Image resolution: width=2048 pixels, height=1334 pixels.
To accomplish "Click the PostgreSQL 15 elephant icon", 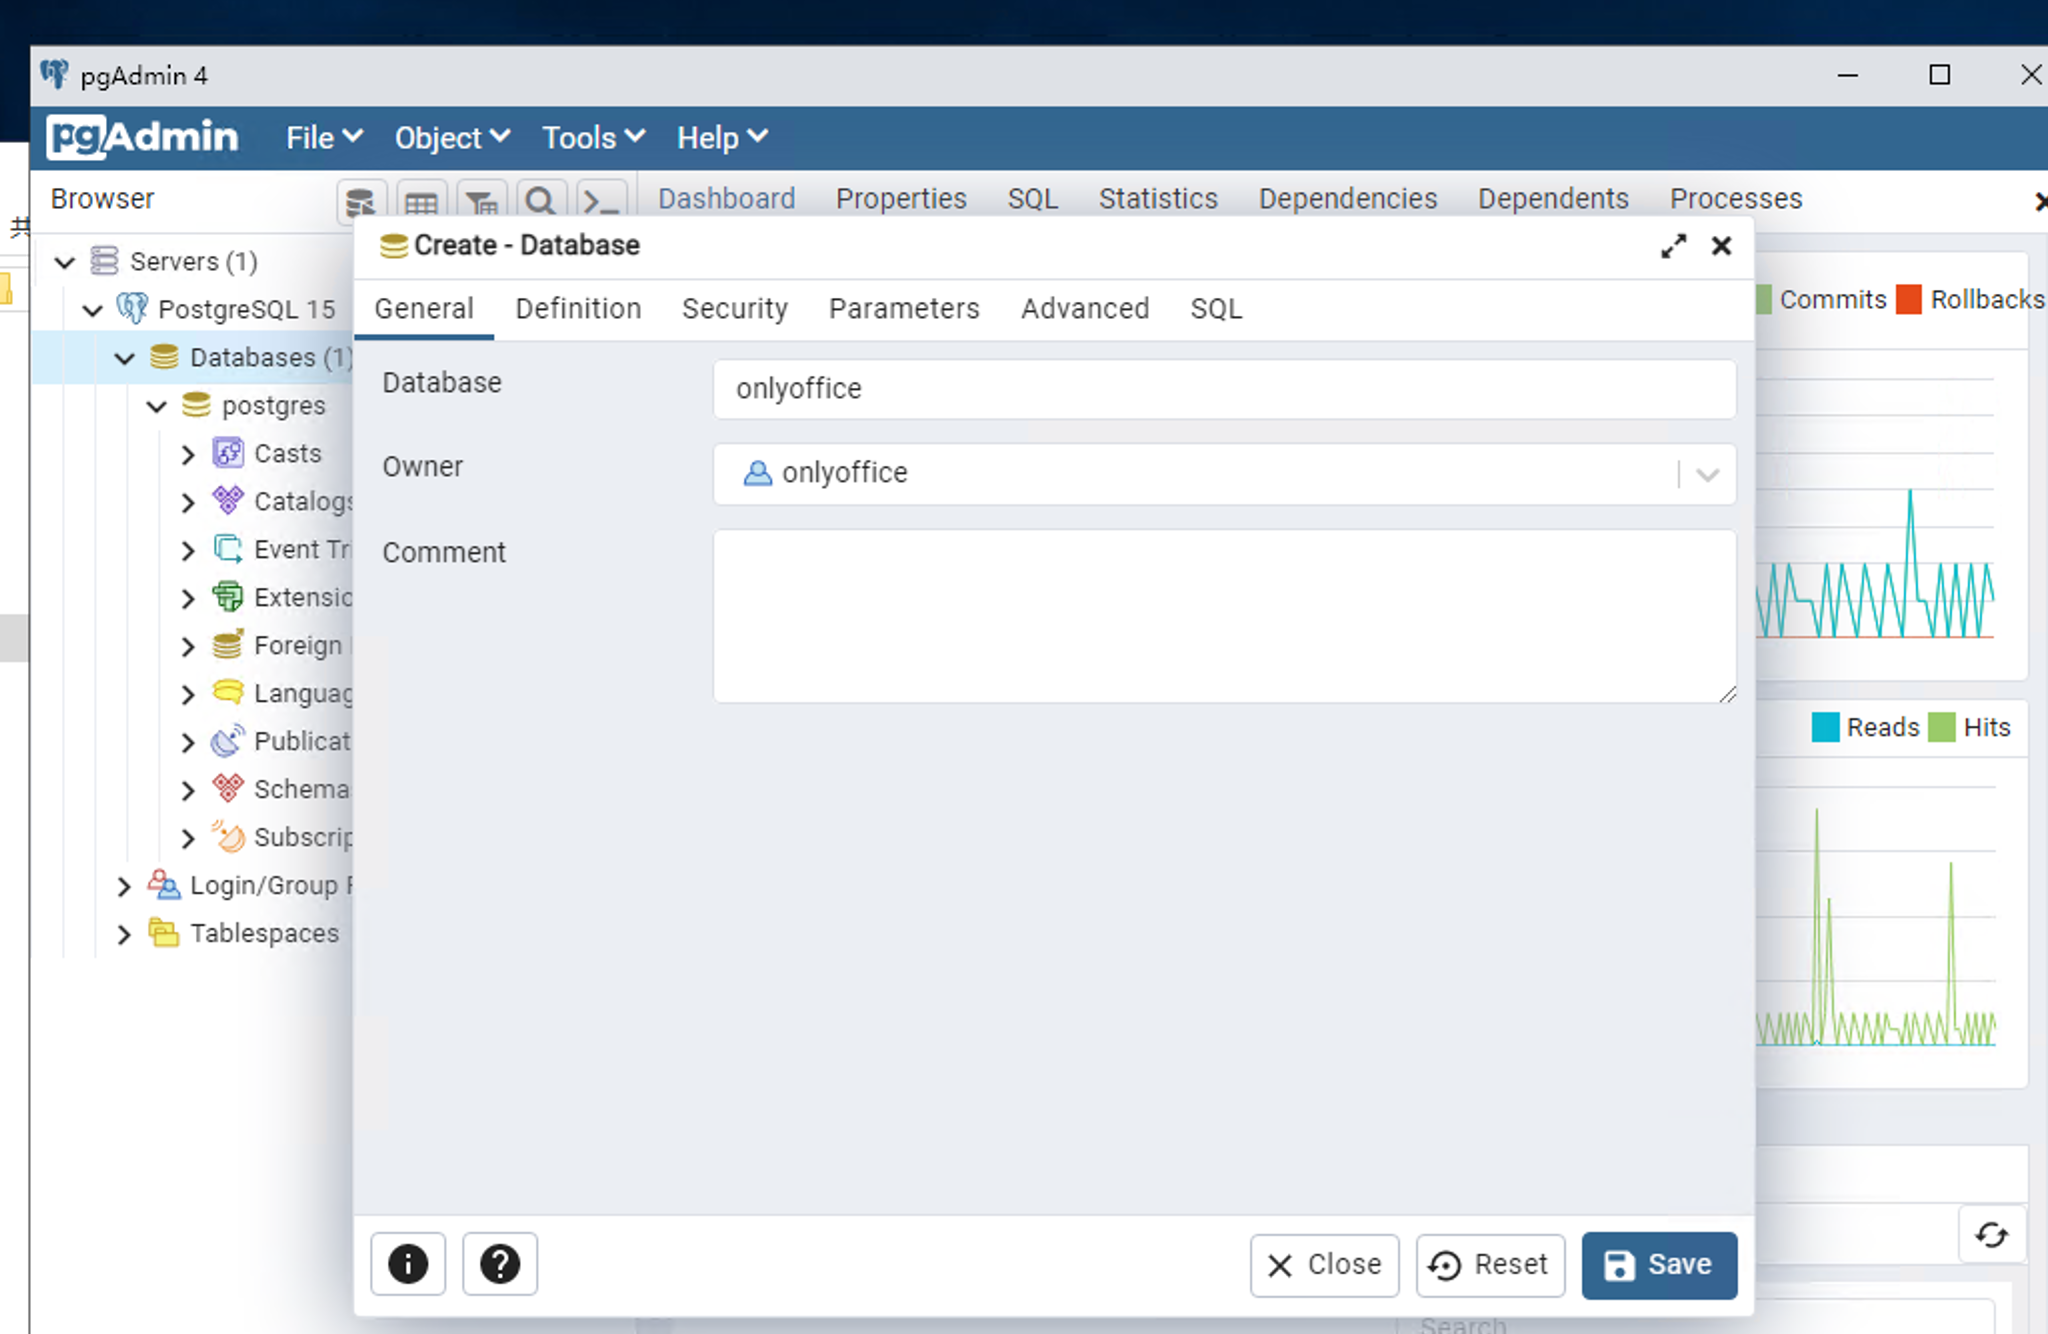I will pos(132,309).
